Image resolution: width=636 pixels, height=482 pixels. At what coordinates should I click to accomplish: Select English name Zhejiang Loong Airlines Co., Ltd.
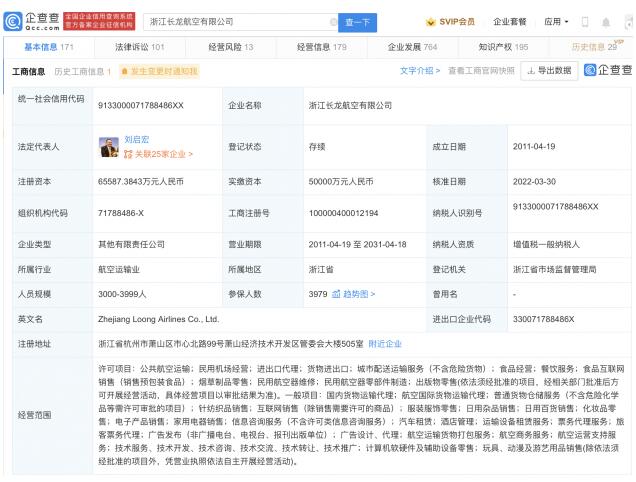pyautogui.click(x=159, y=319)
